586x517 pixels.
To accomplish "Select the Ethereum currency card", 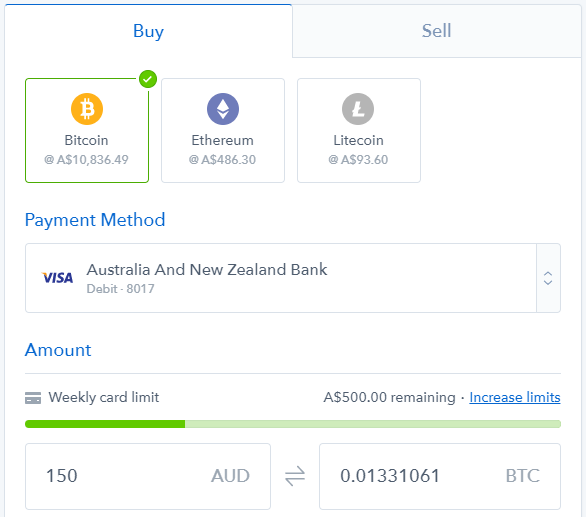I will point(223,130).
